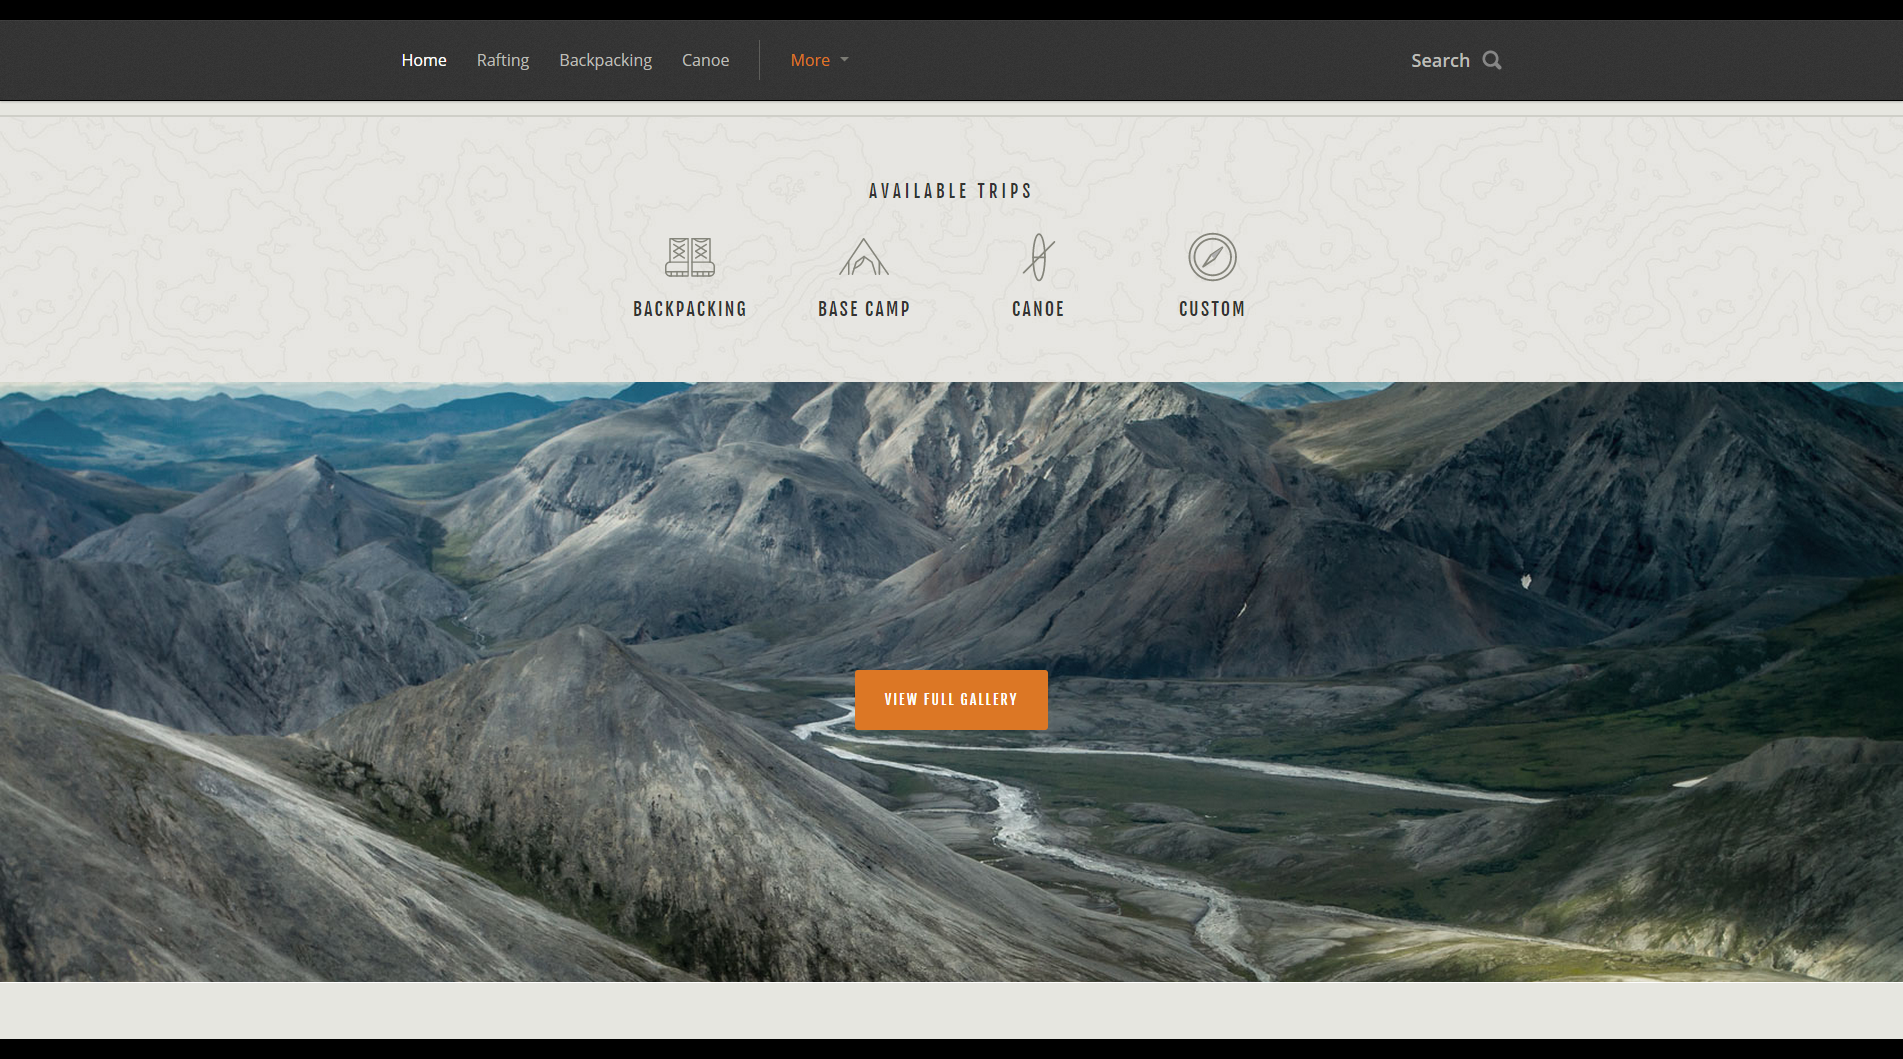
Task: Expand the More navigation dropdown
Action: 810,60
